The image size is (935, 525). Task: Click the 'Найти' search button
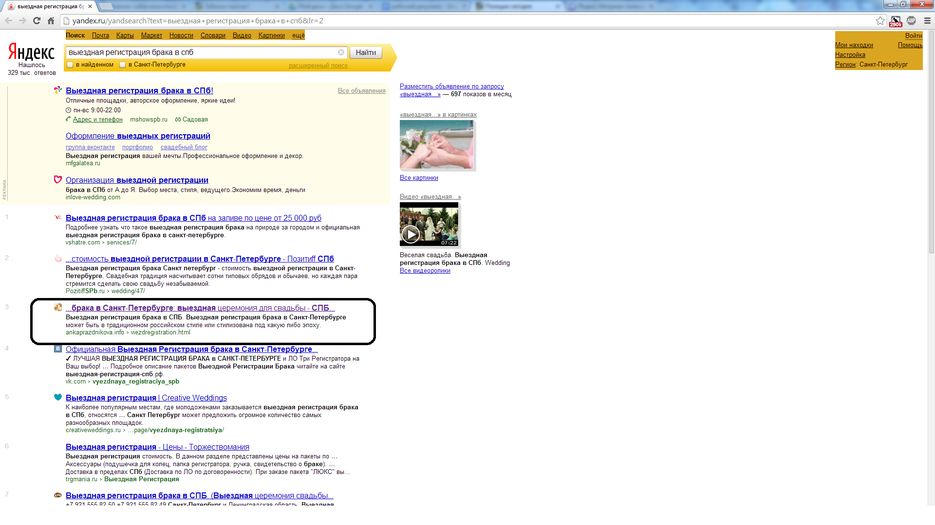coord(366,52)
